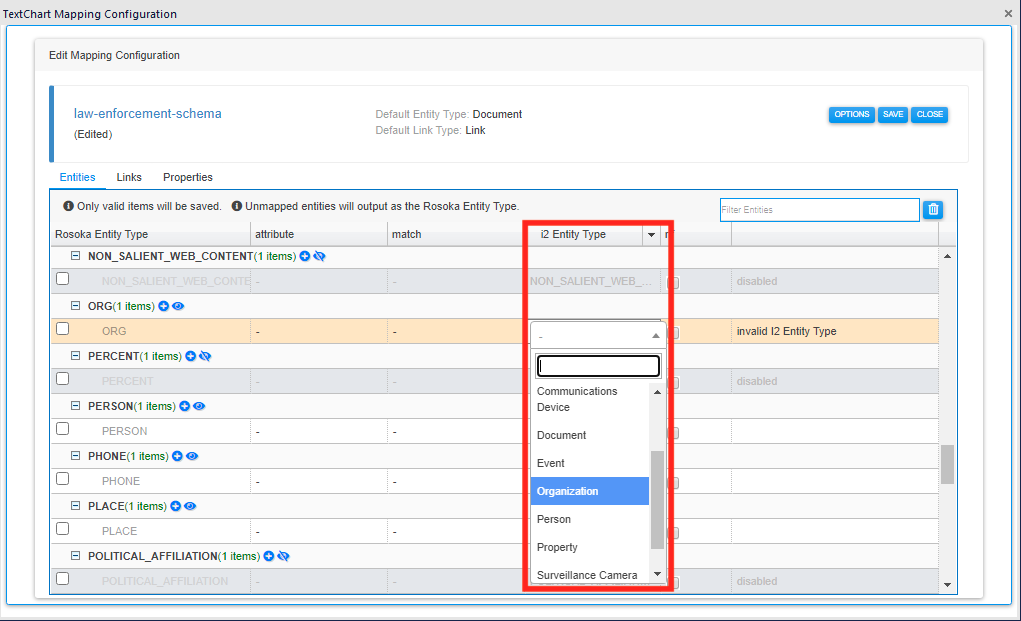
Task: Click the trash icon beside Filter Entities
Action: point(933,209)
